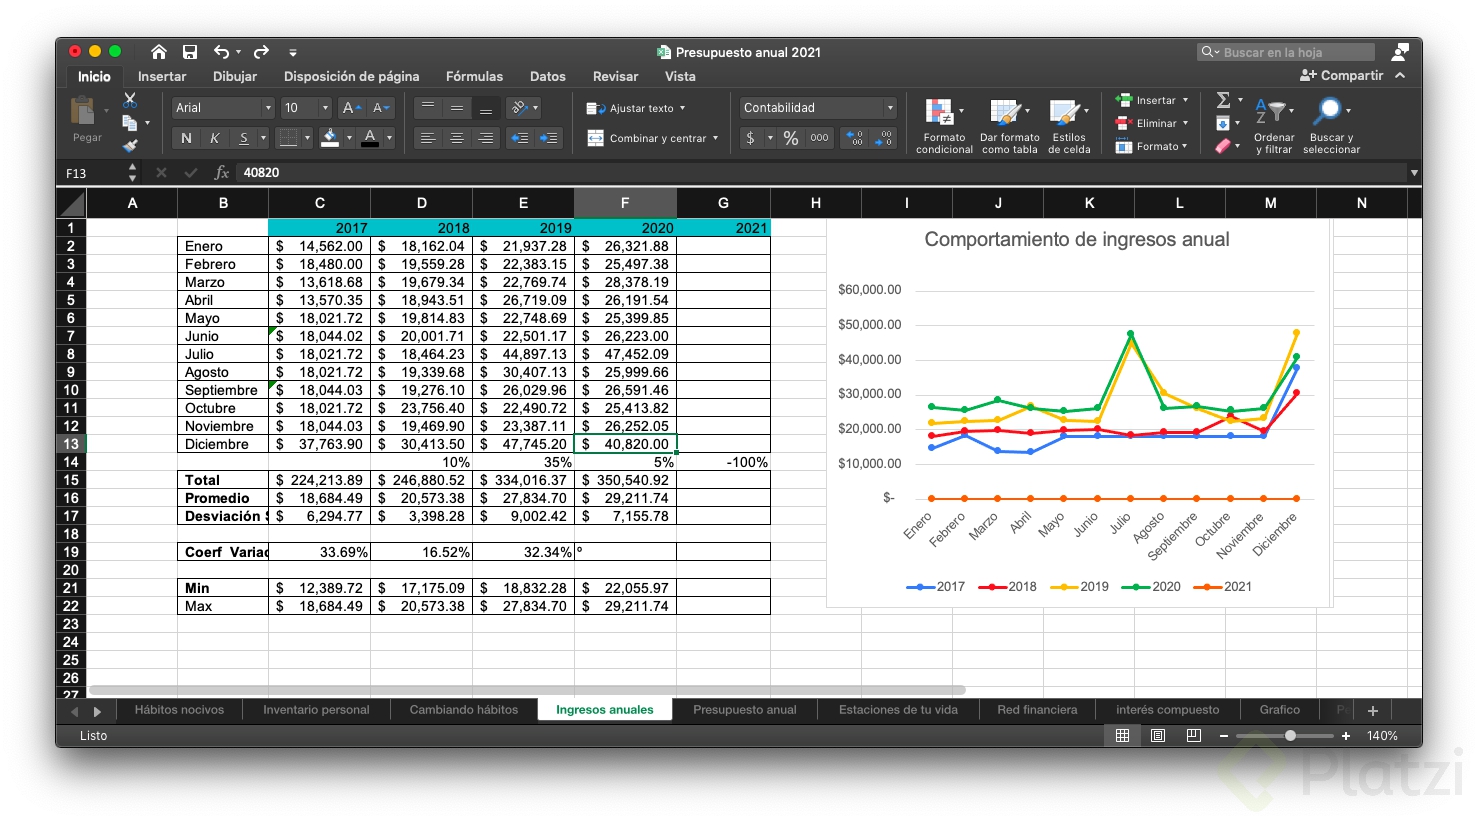
Task: Toggle bold (N) formatting
Action: click(x=186, y=138)
